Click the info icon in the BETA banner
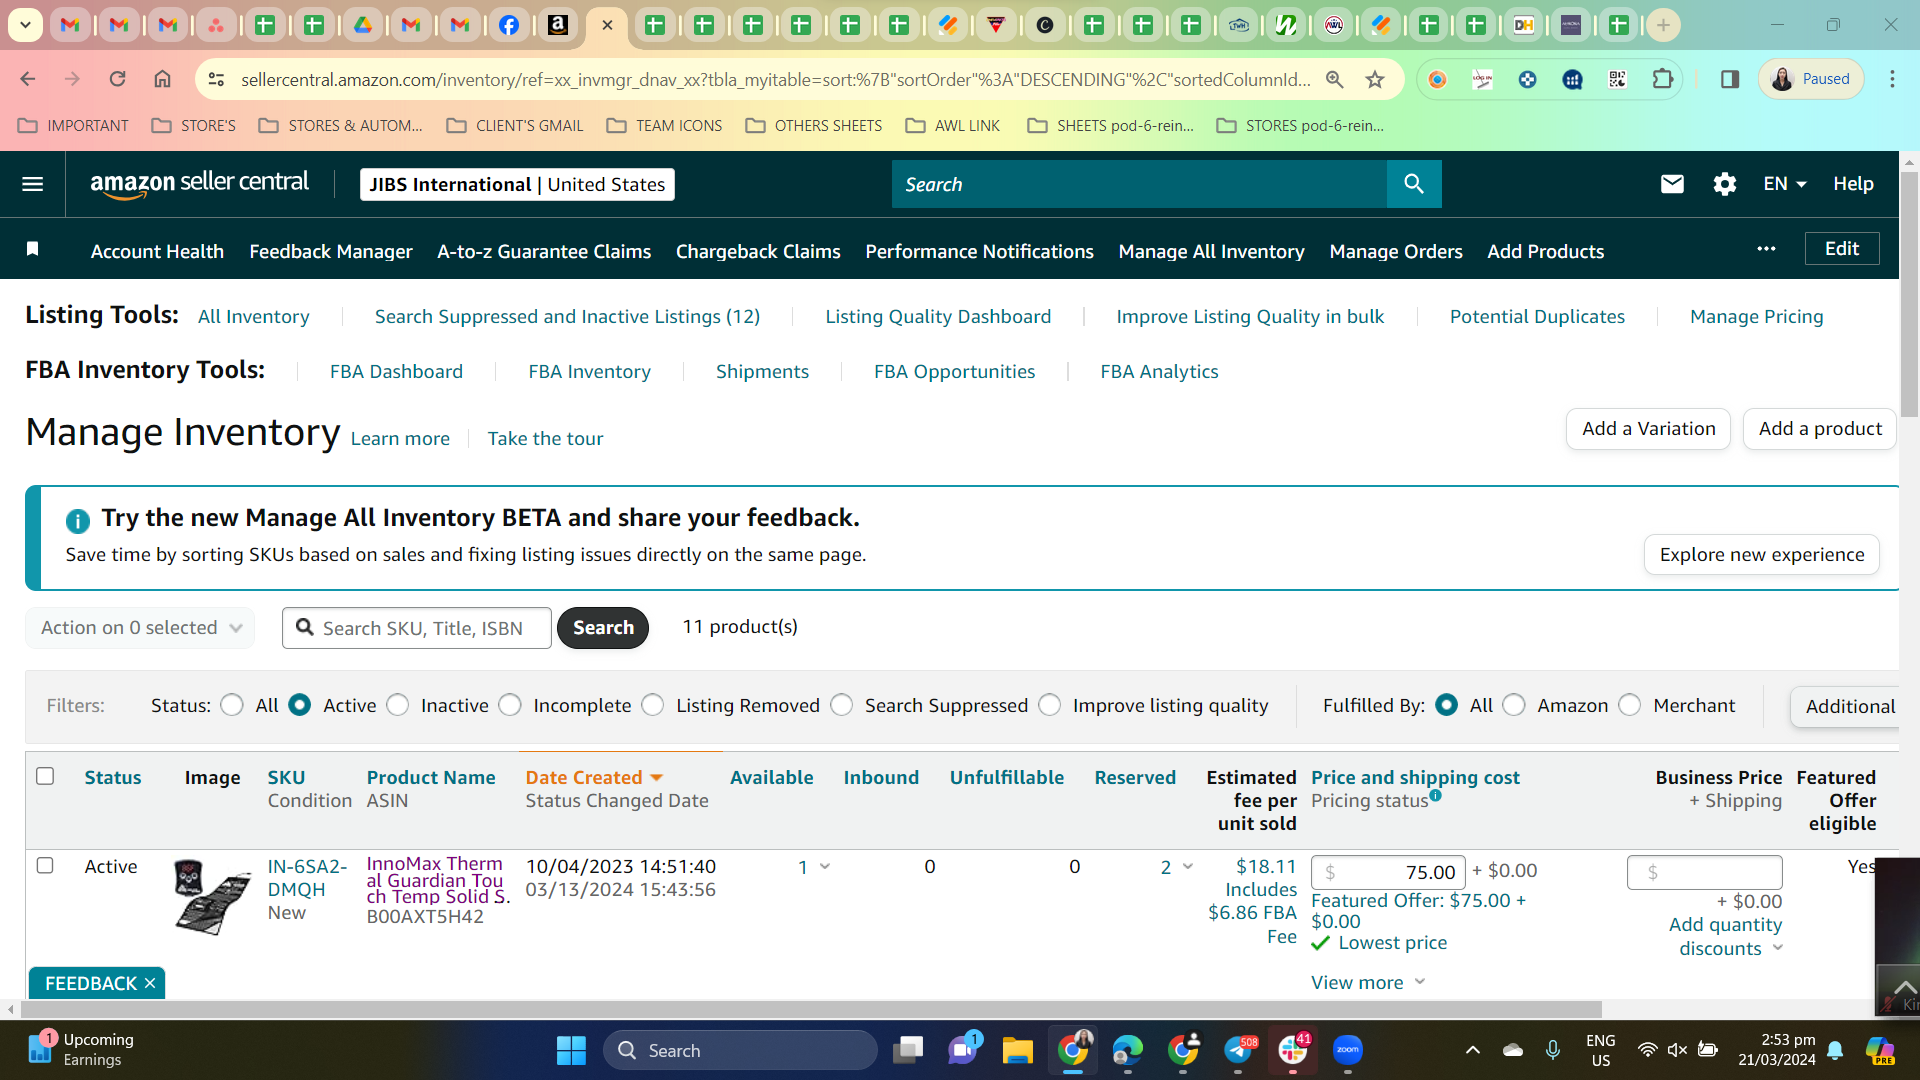1920x1080 pixels. (x=77, y=520)
